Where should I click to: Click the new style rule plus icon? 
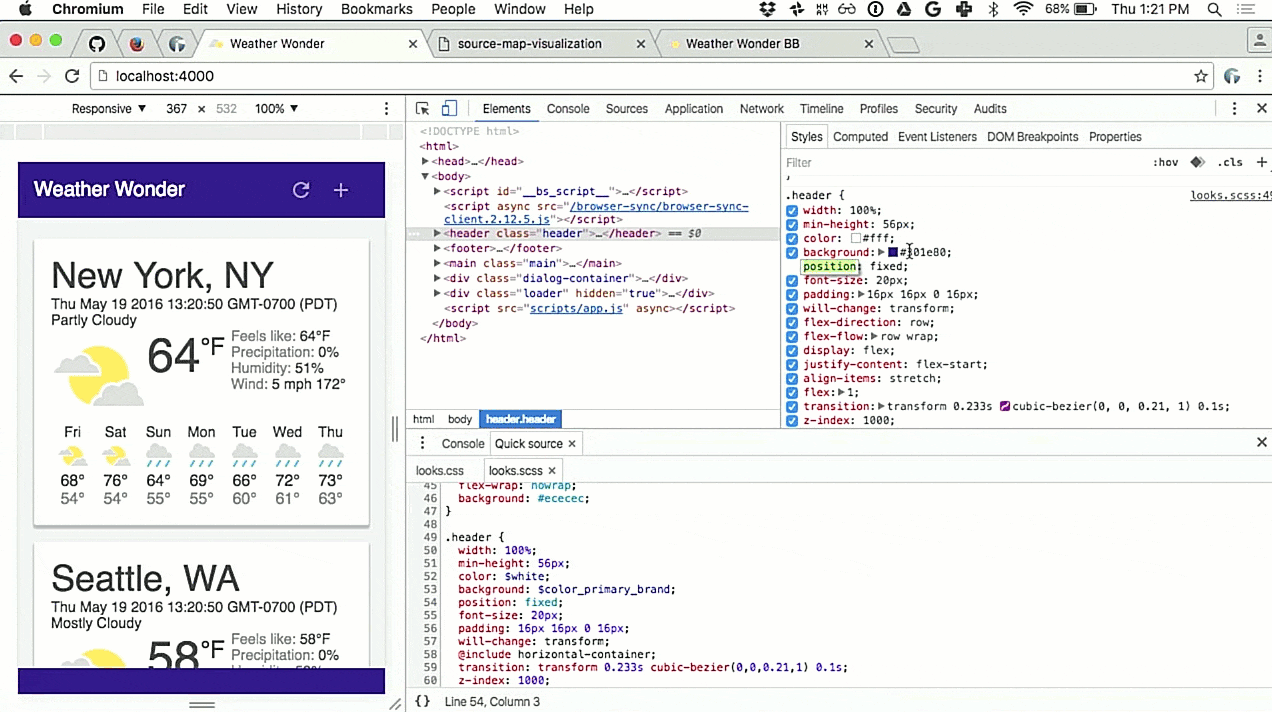click(1261, 162)
